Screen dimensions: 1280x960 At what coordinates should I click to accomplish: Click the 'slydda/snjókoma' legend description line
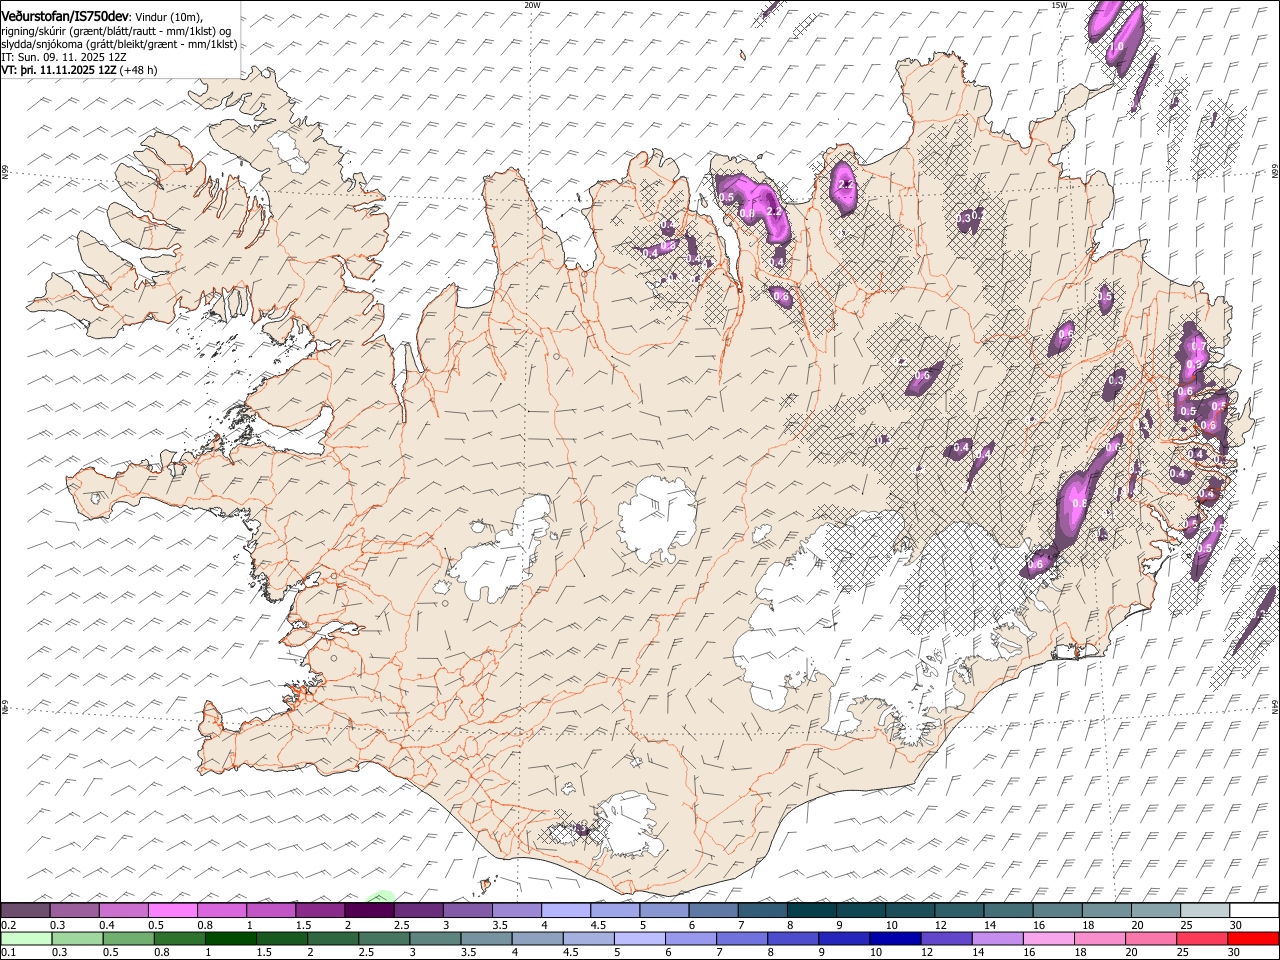click(x=120, y=44)
